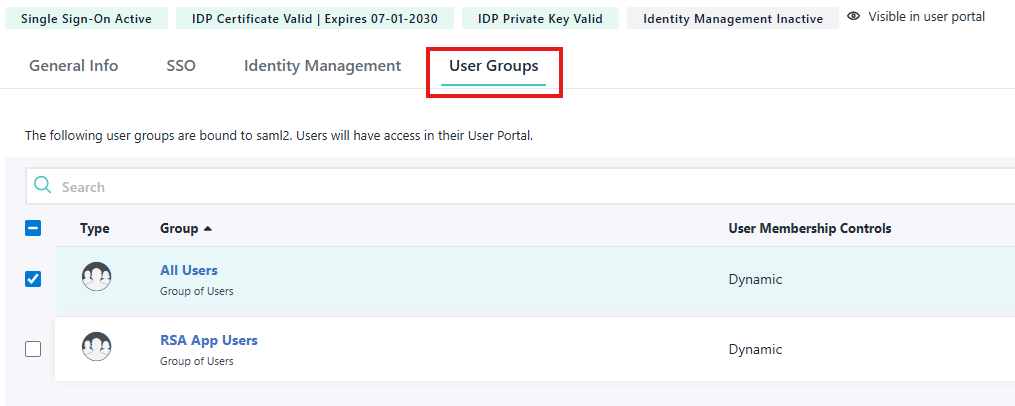
Task: Click the Identity Management Inactive badge
Action: [732, 18]
